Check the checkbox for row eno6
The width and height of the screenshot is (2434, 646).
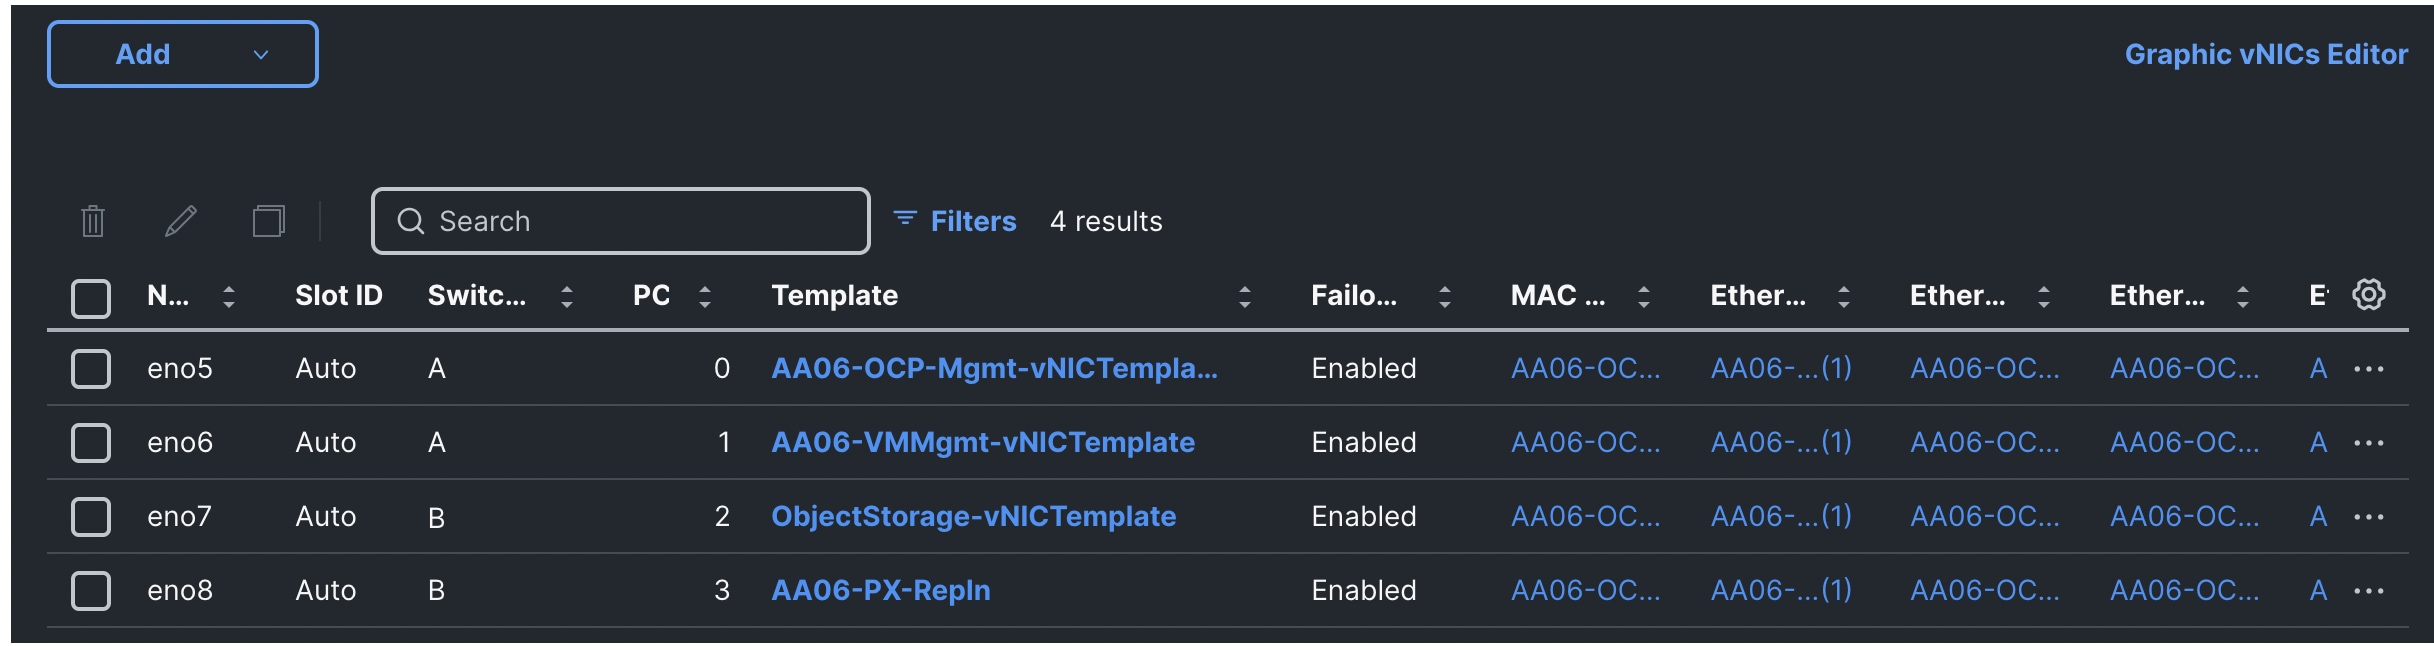tap(90, 442)
